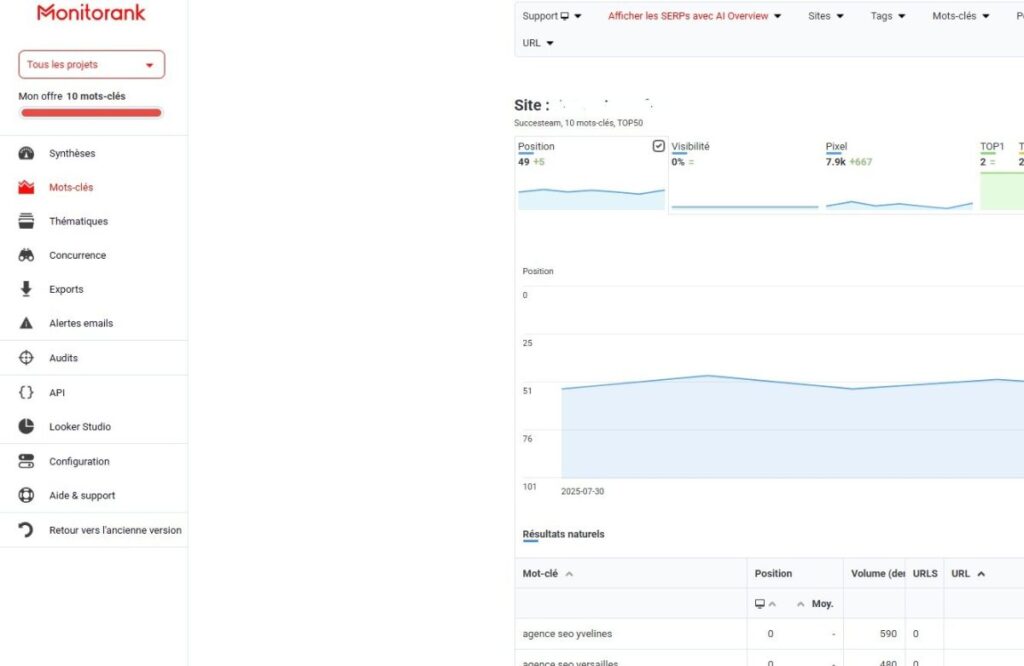Navigate to Concurrence
1024x666 pixels.
pyautogui.click(x=77, y=255)
